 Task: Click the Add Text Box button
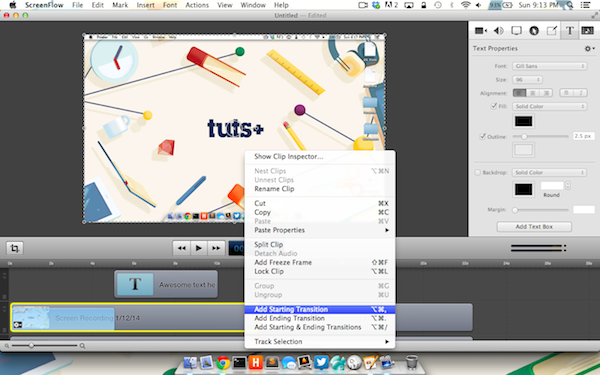(x=534, y=227)
